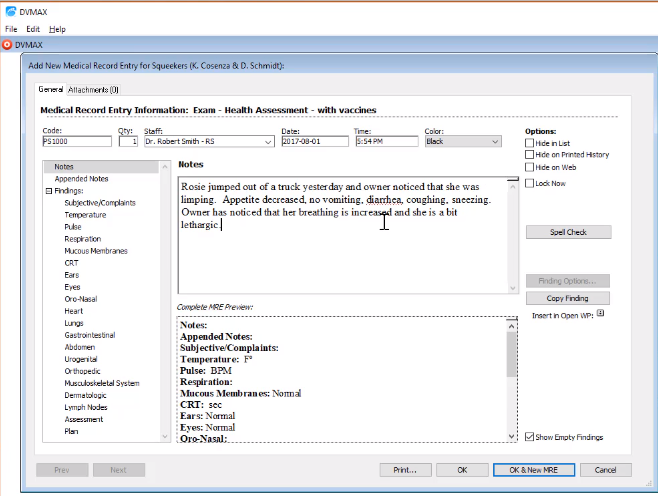Collapse the Findings tree node

49,191
